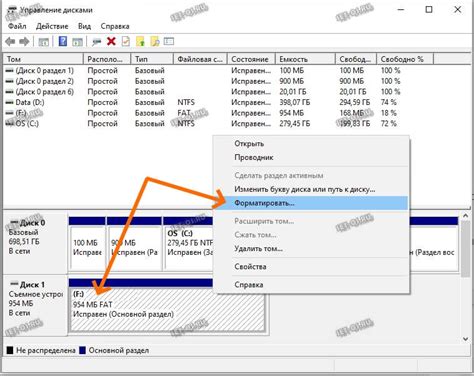This screenshot has height=376, width=474.
Task: Click the yellow folder with magnifier icon
Action: pos(155,41)
